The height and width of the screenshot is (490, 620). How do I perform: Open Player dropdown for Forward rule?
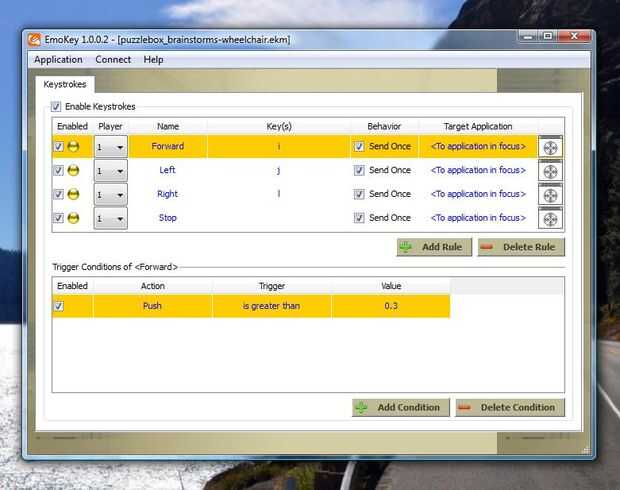111,147
